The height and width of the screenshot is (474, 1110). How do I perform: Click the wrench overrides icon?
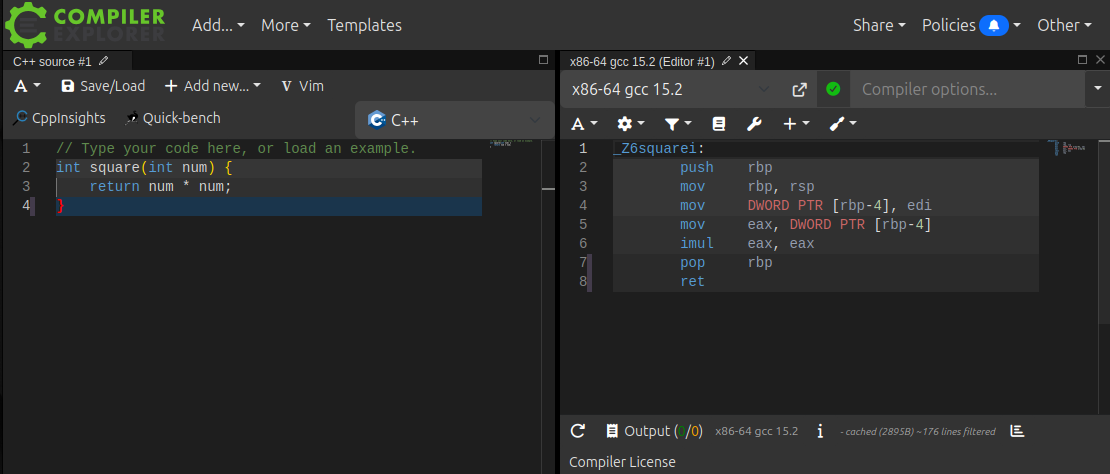(754, 124)
